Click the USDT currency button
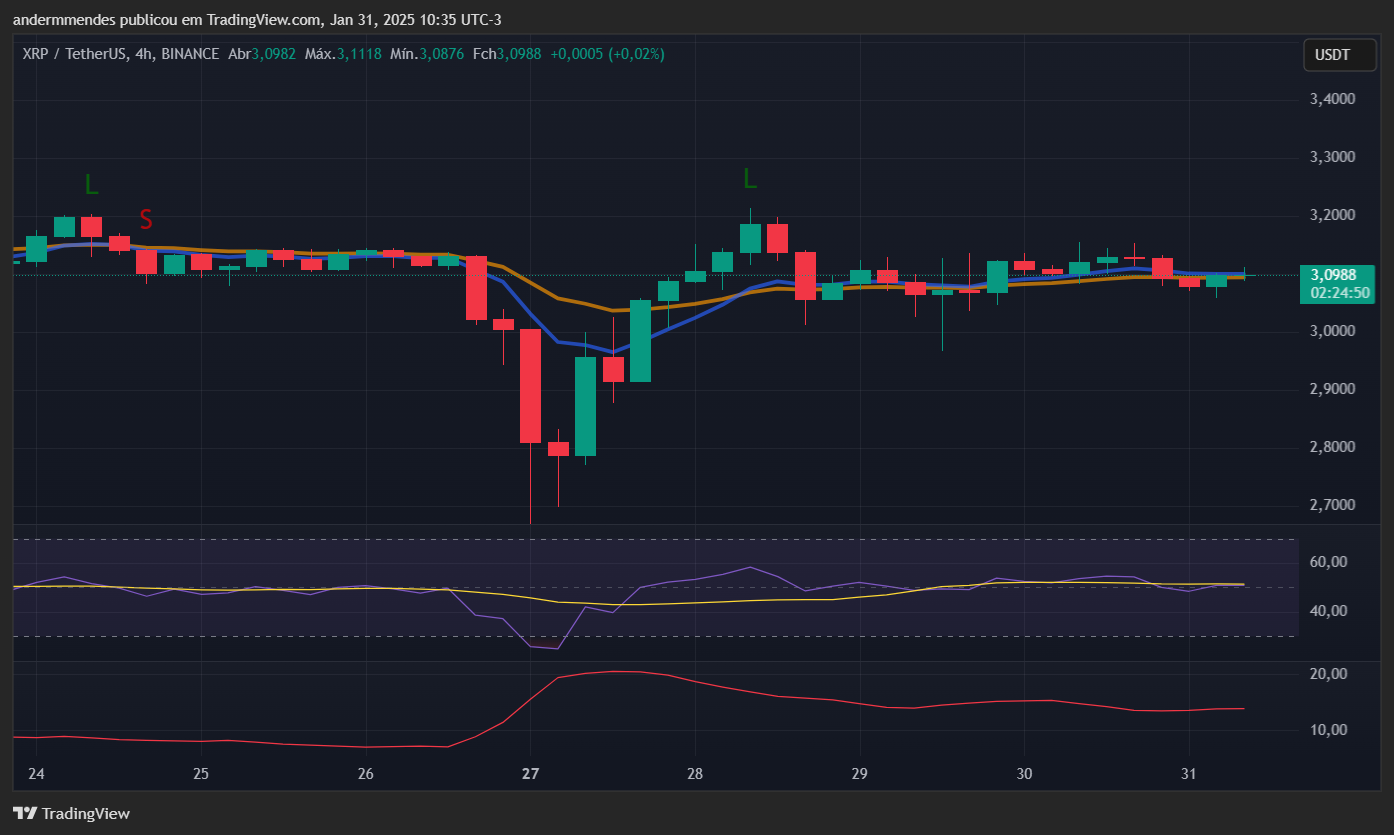This screenshot has height=835, width=1394. point(1339,55)
